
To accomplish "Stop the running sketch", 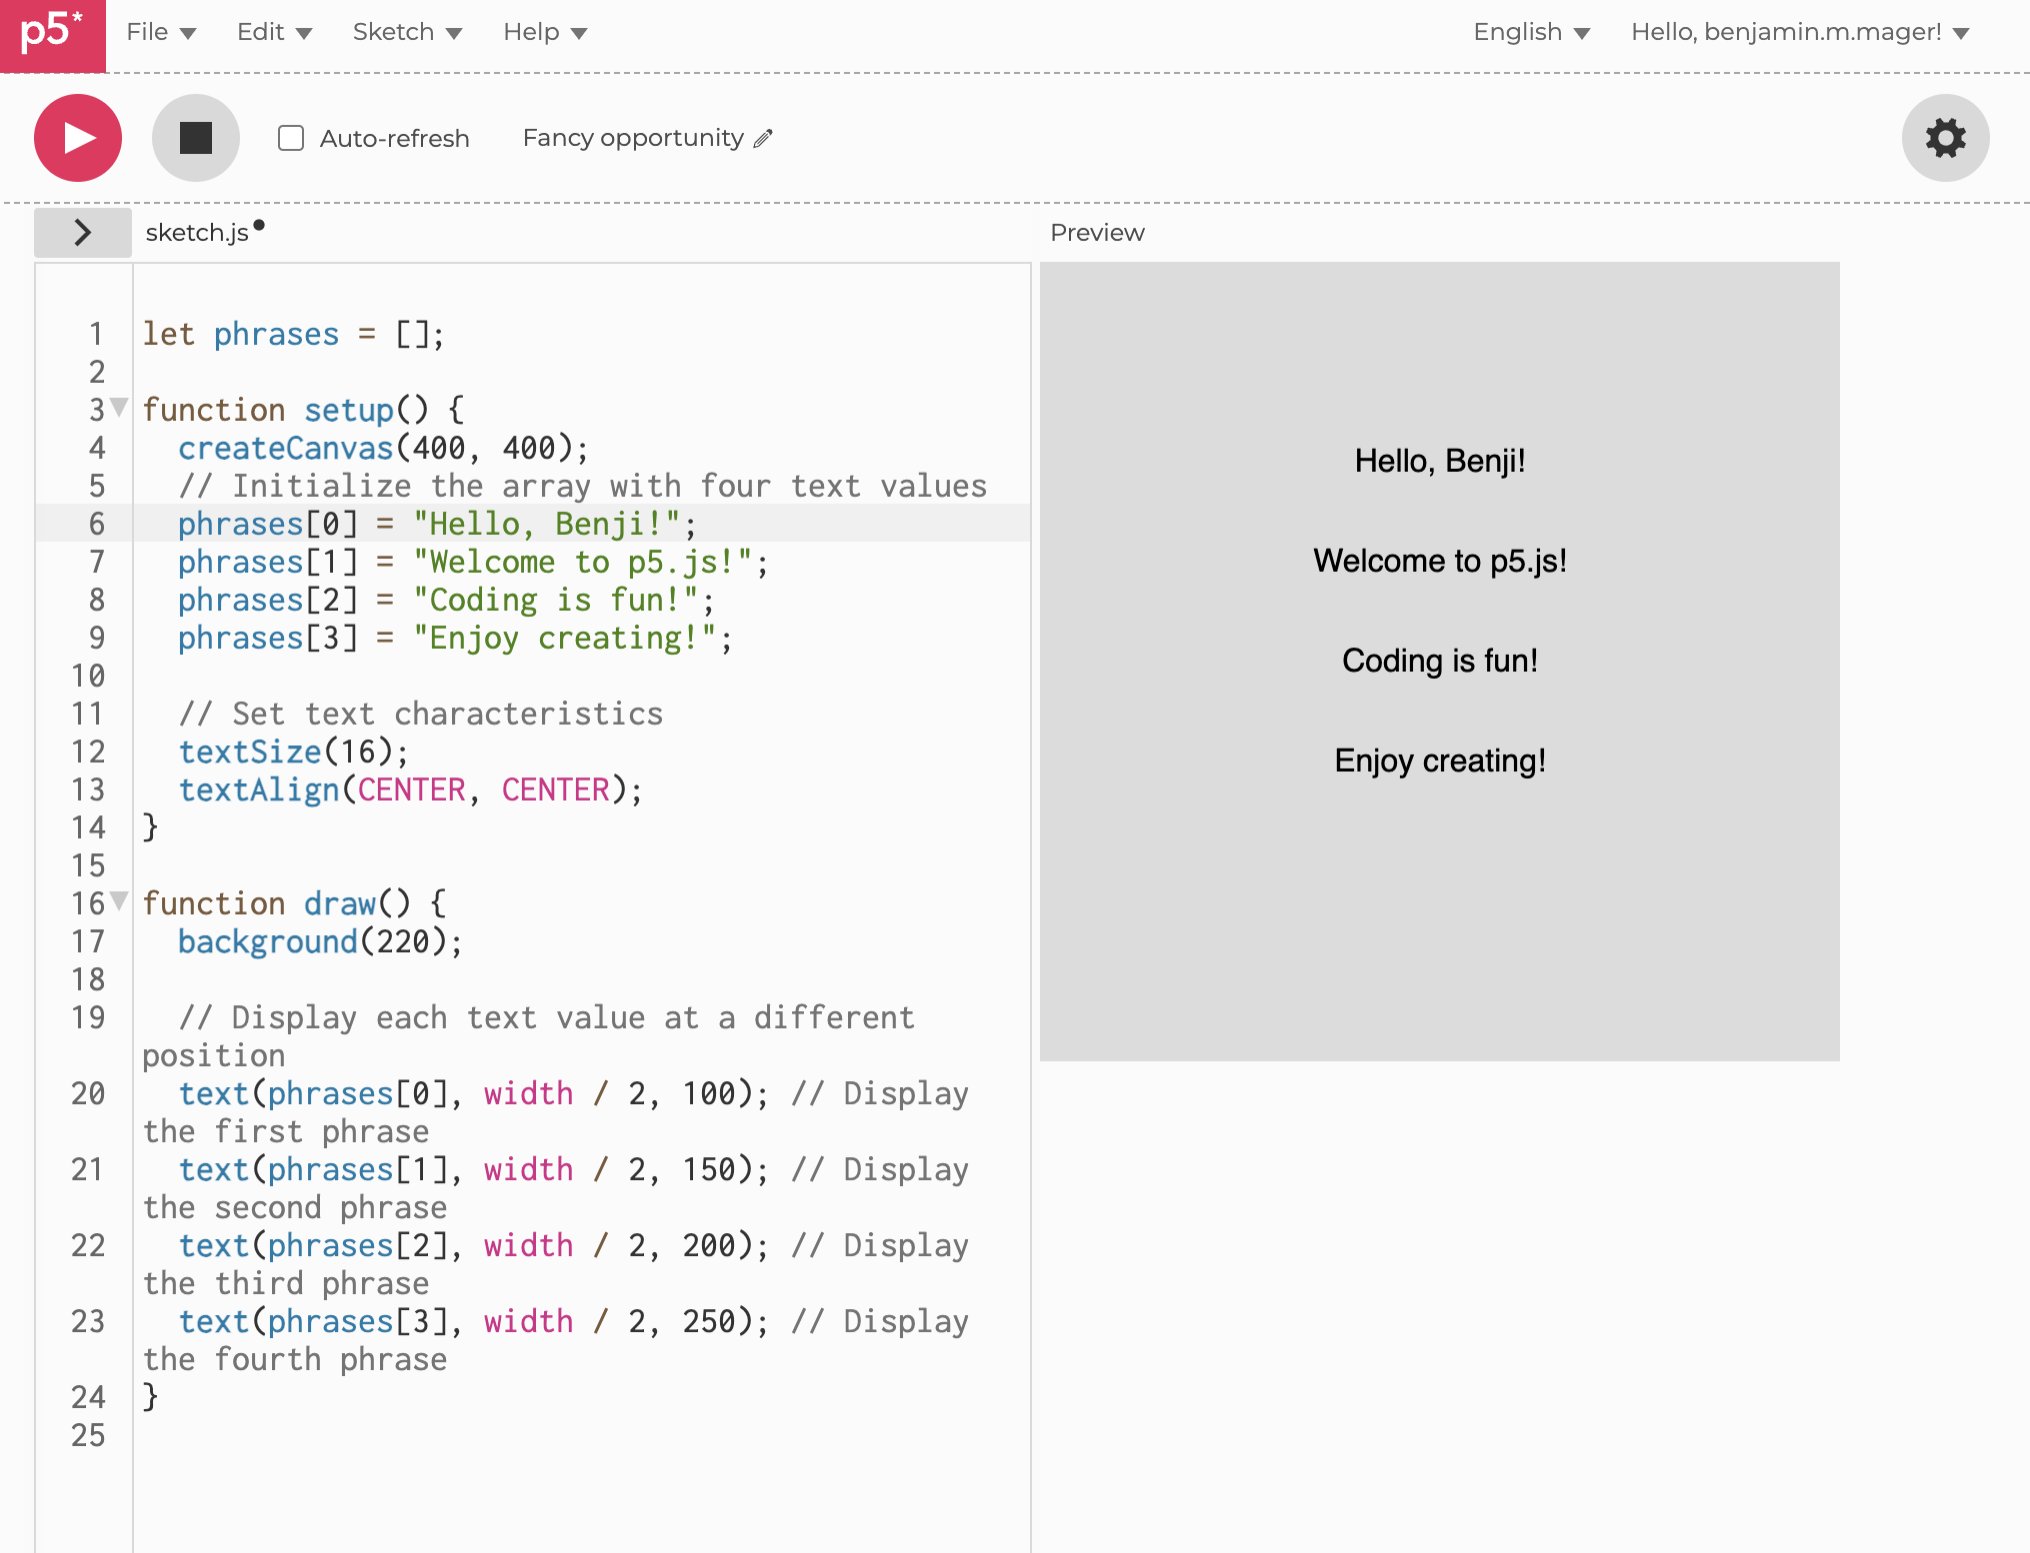I will tap(195, 138).
